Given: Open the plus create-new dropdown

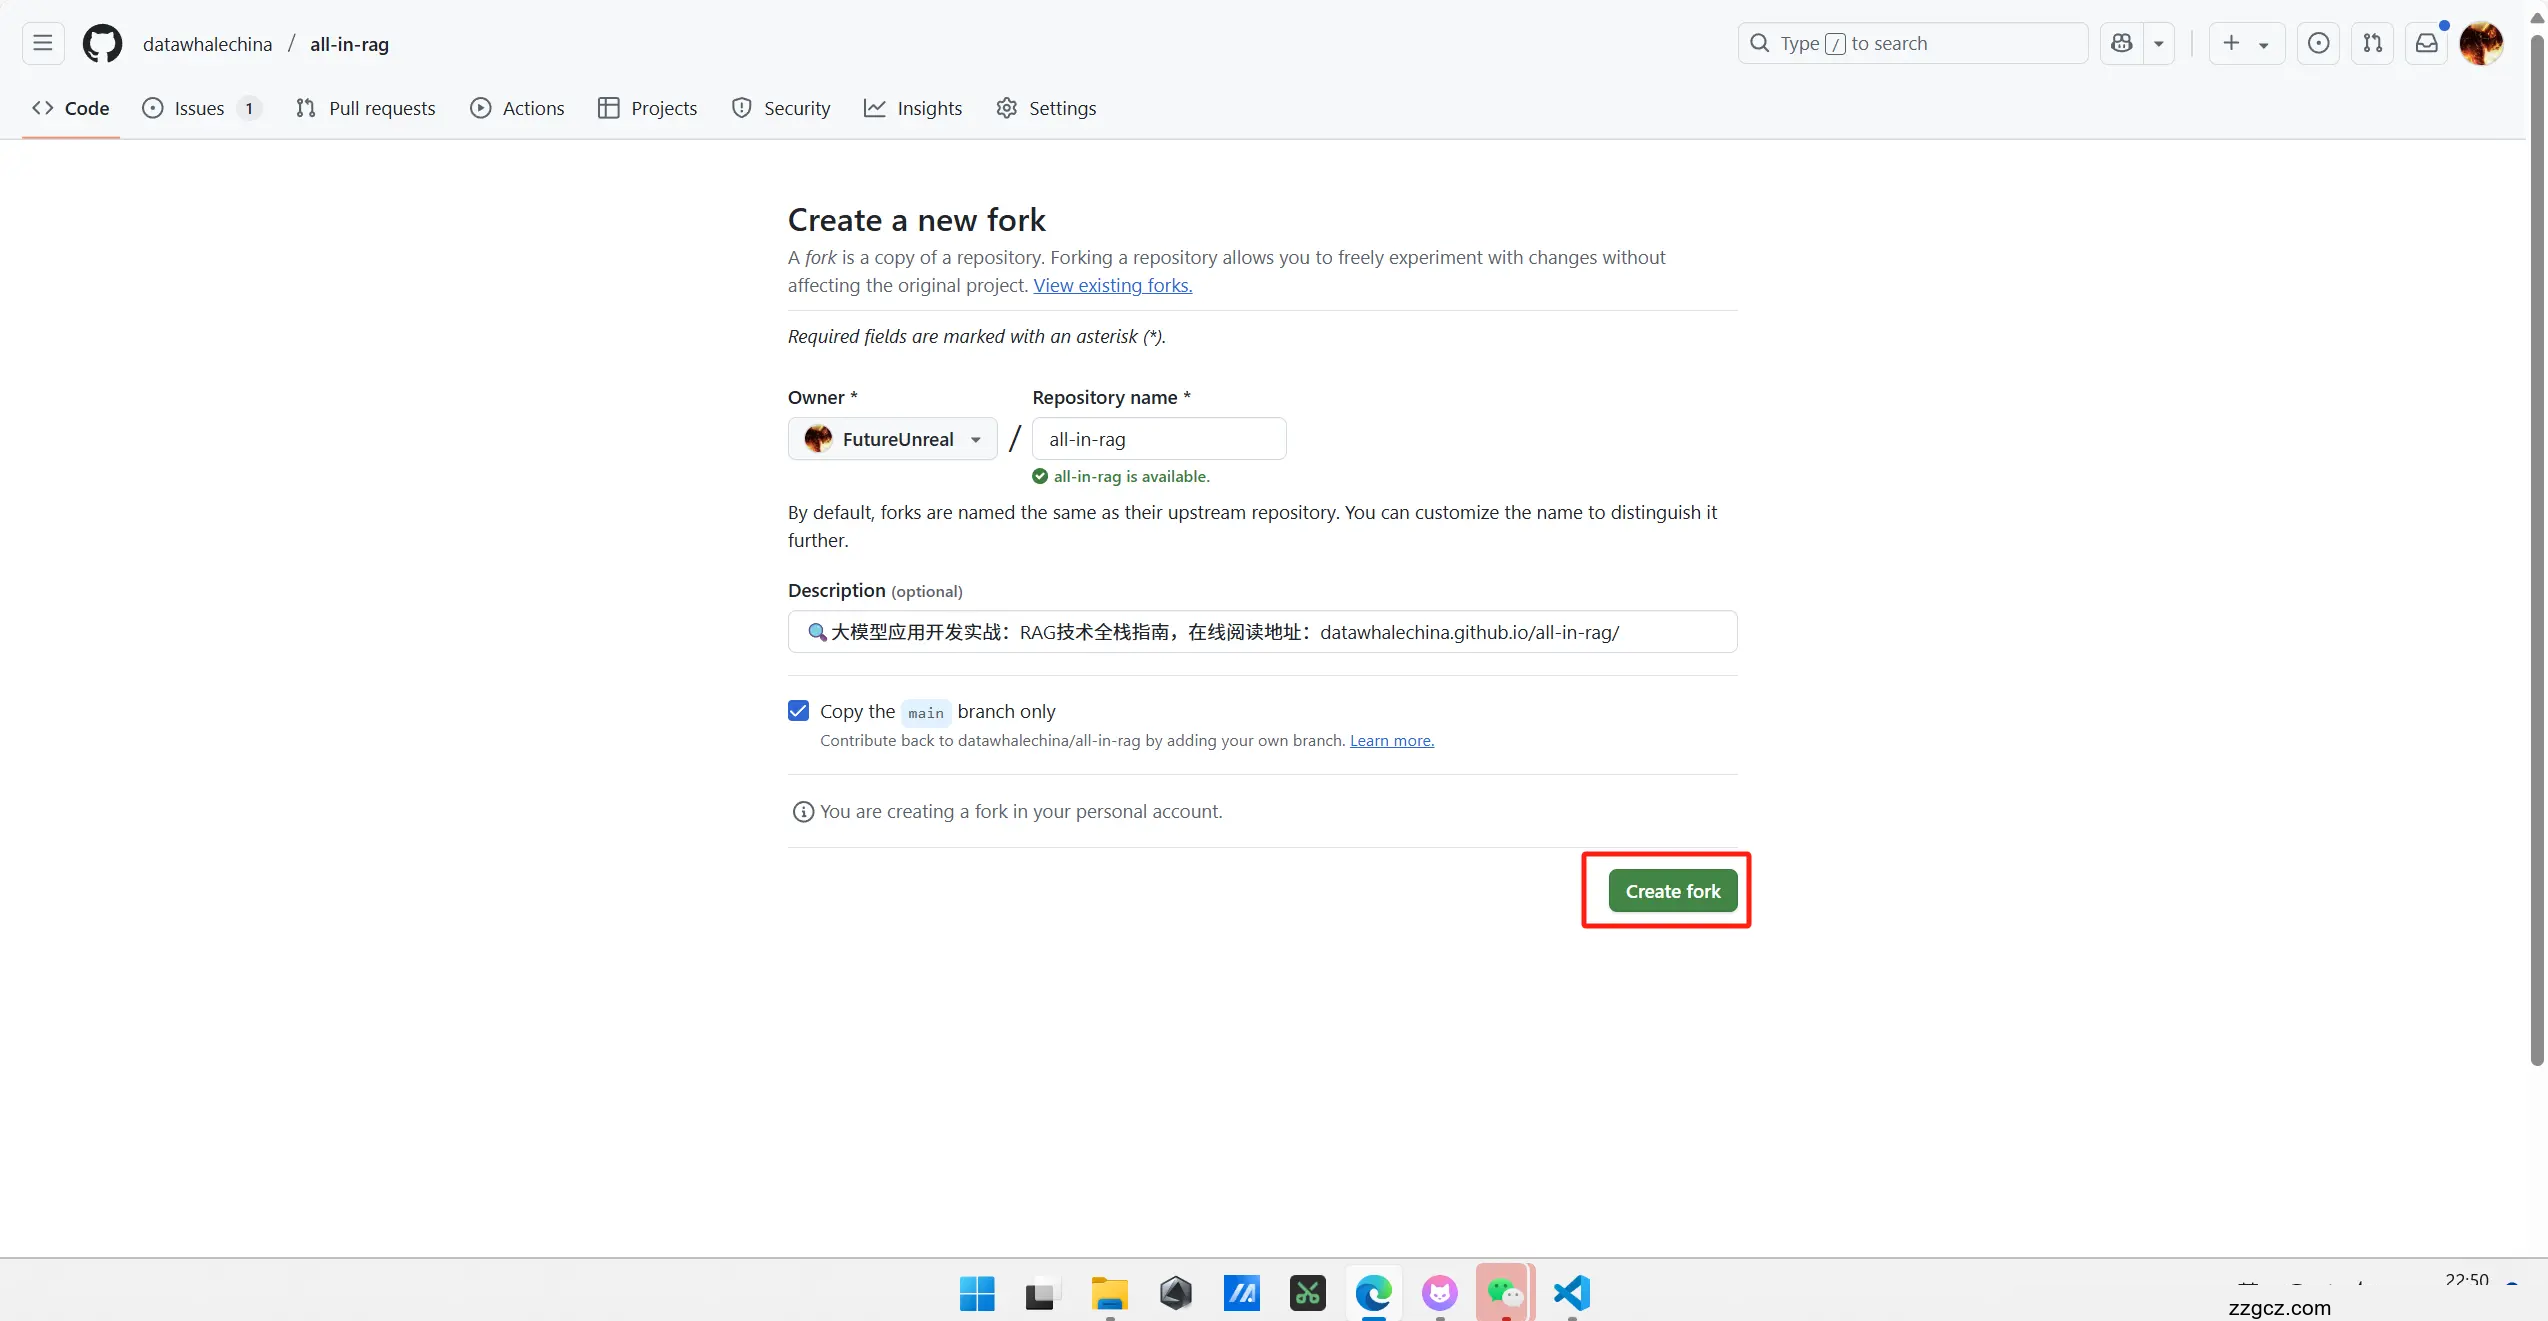Looking at the screenshot, I should [x=2246, y=44].
